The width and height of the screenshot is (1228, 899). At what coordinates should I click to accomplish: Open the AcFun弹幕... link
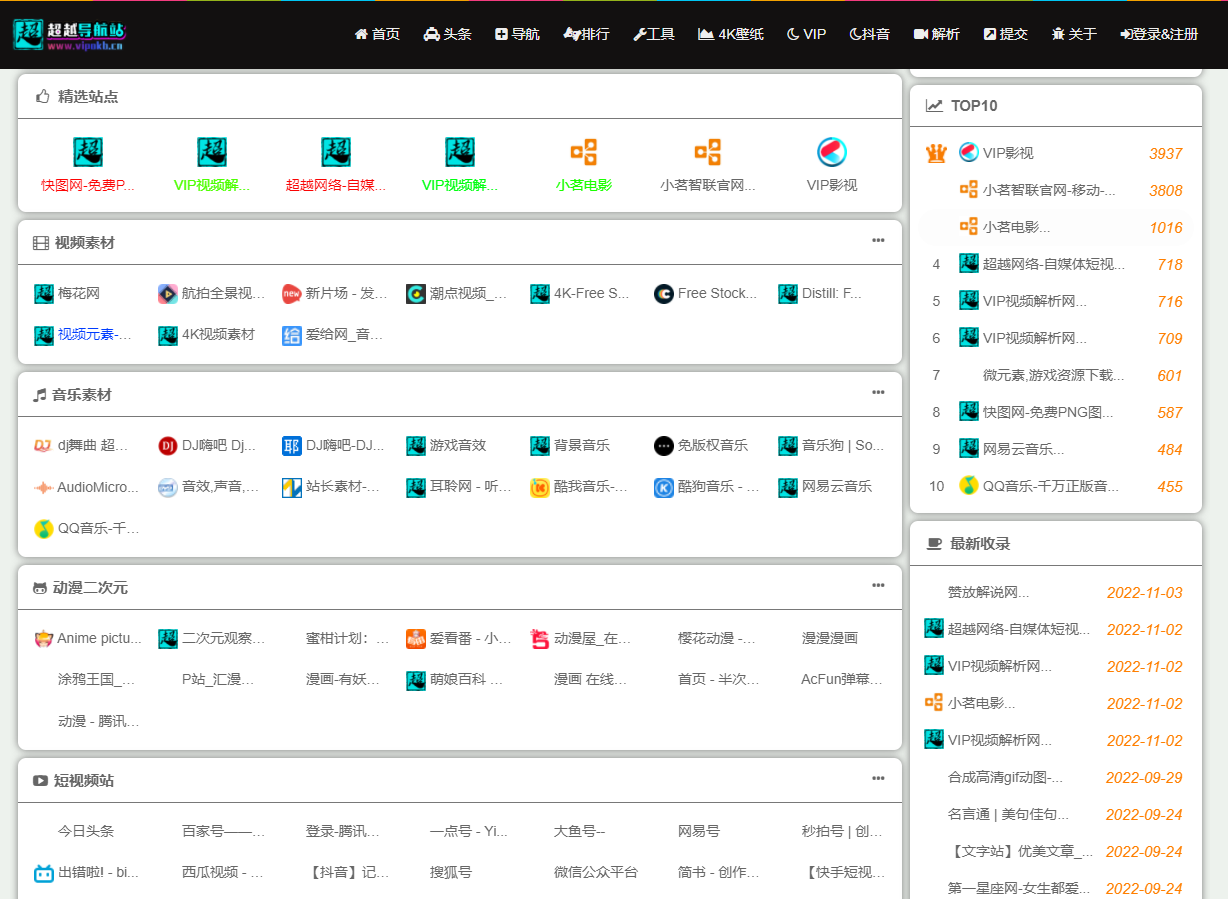point(842,680)
